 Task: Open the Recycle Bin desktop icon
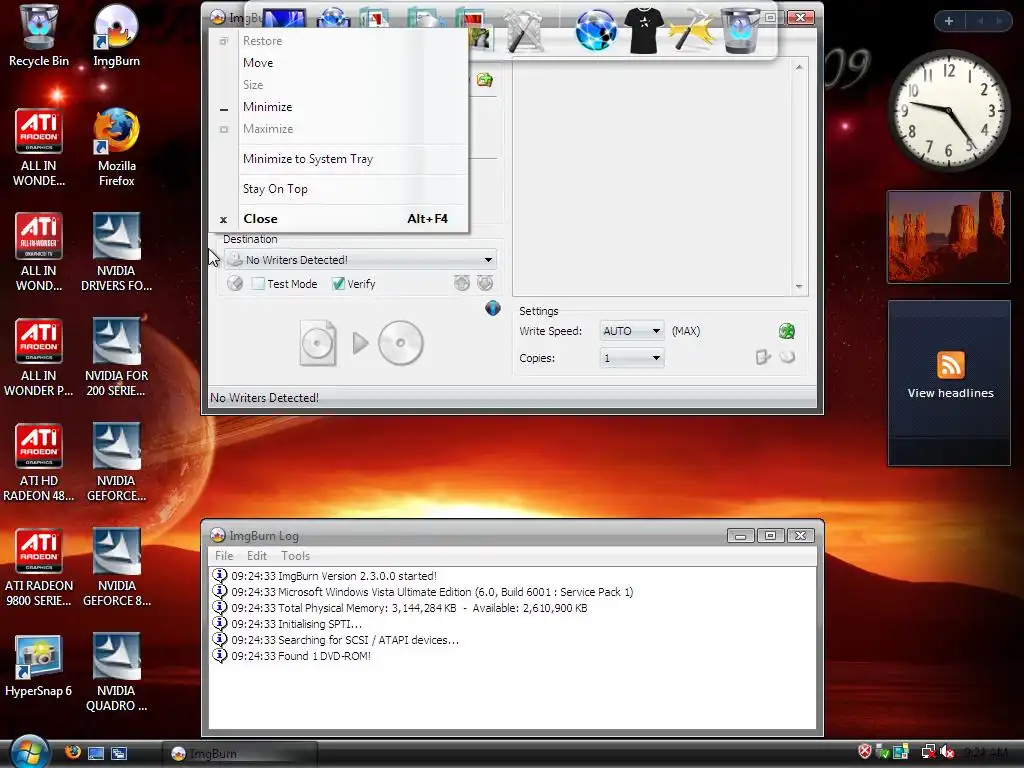(39, 37)
